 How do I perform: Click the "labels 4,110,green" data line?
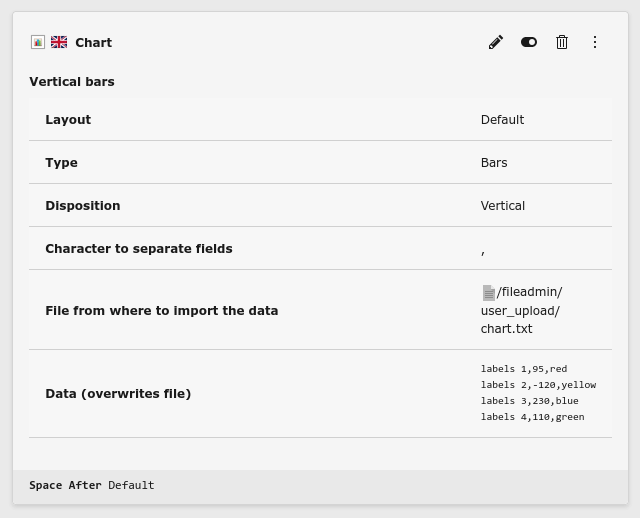tap(532, 417)
